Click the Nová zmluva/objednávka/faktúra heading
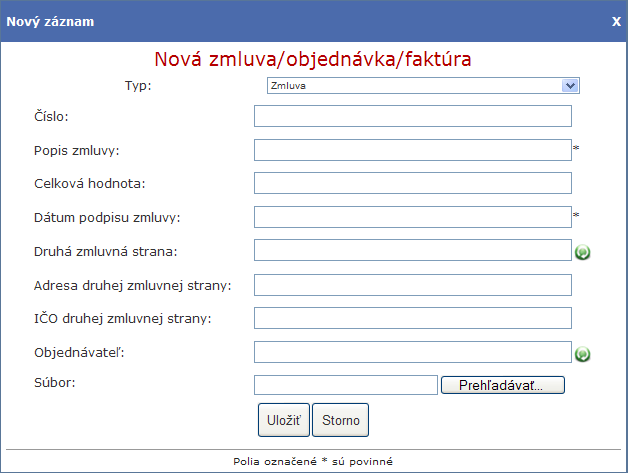This screenshot has width=628, height=473. (x=313, y=59)
